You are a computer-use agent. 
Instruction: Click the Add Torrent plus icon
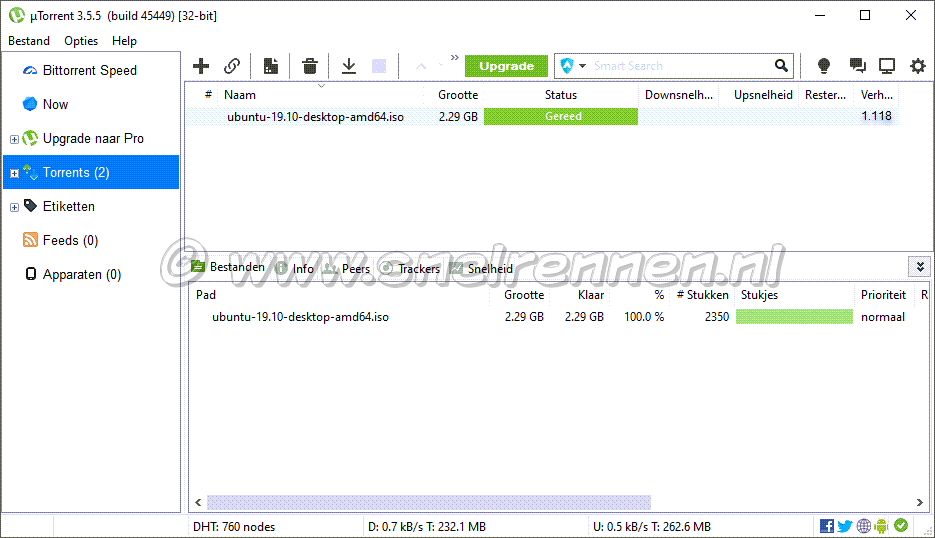201,66
